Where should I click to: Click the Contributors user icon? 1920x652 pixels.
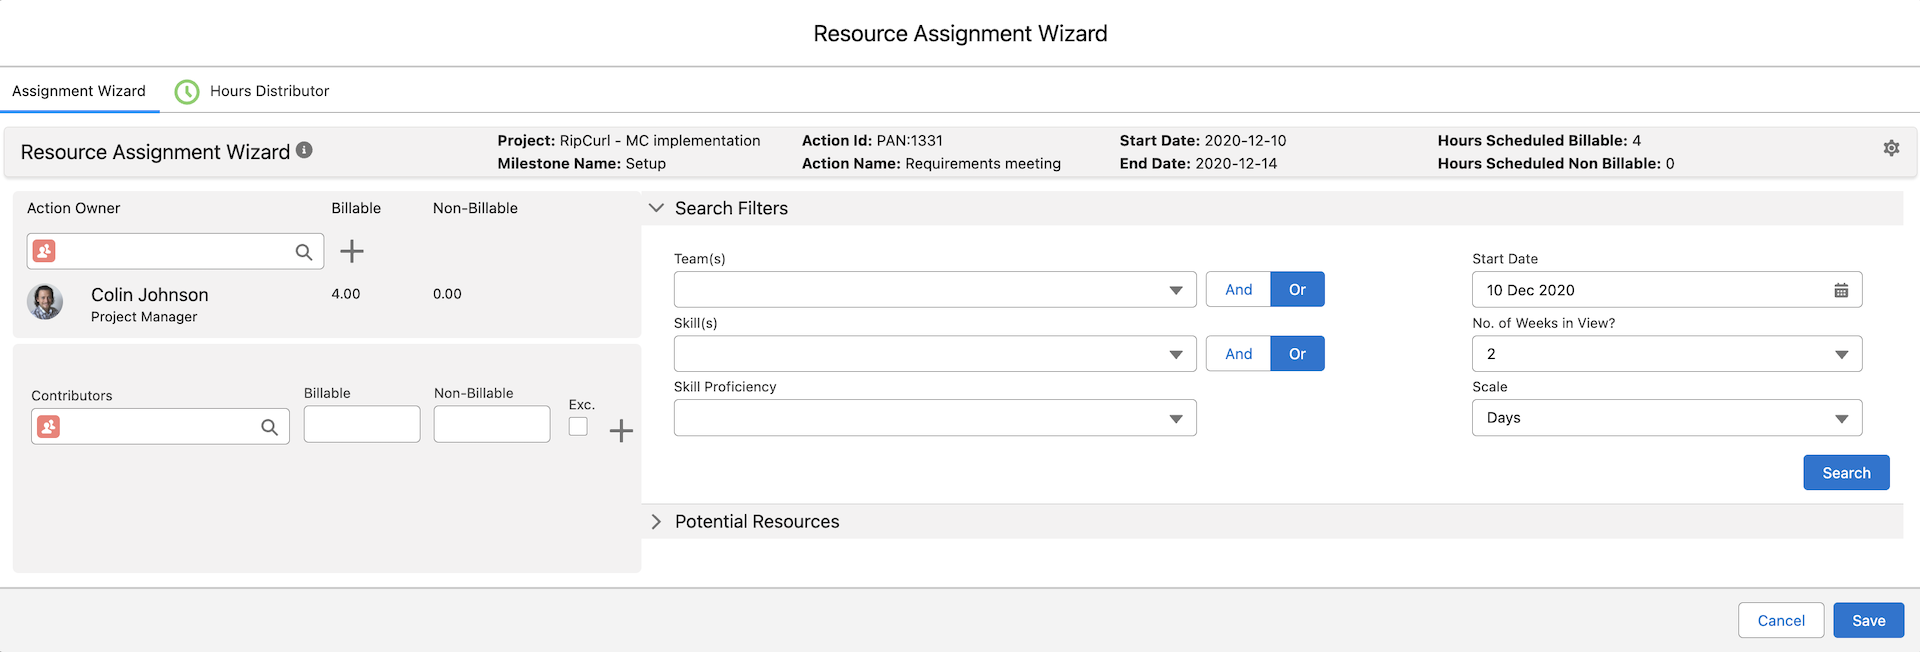48,427
